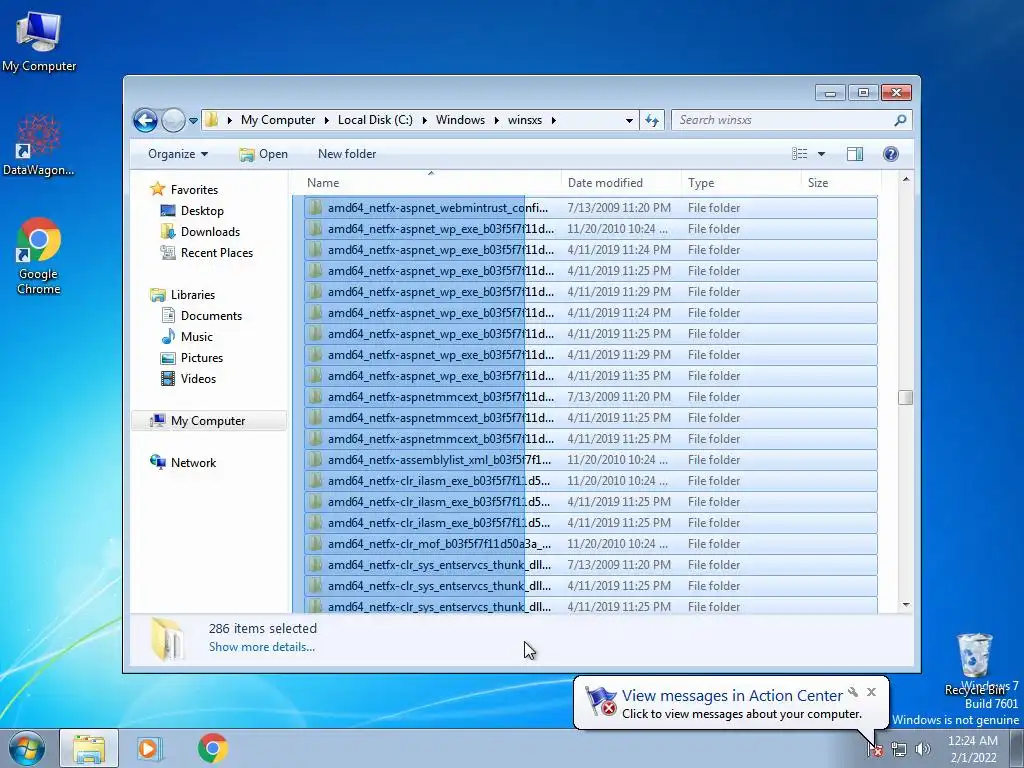Open Google Chrome desktop shortcut
The height and width of the screenshot is (768, 1024).
39,256
